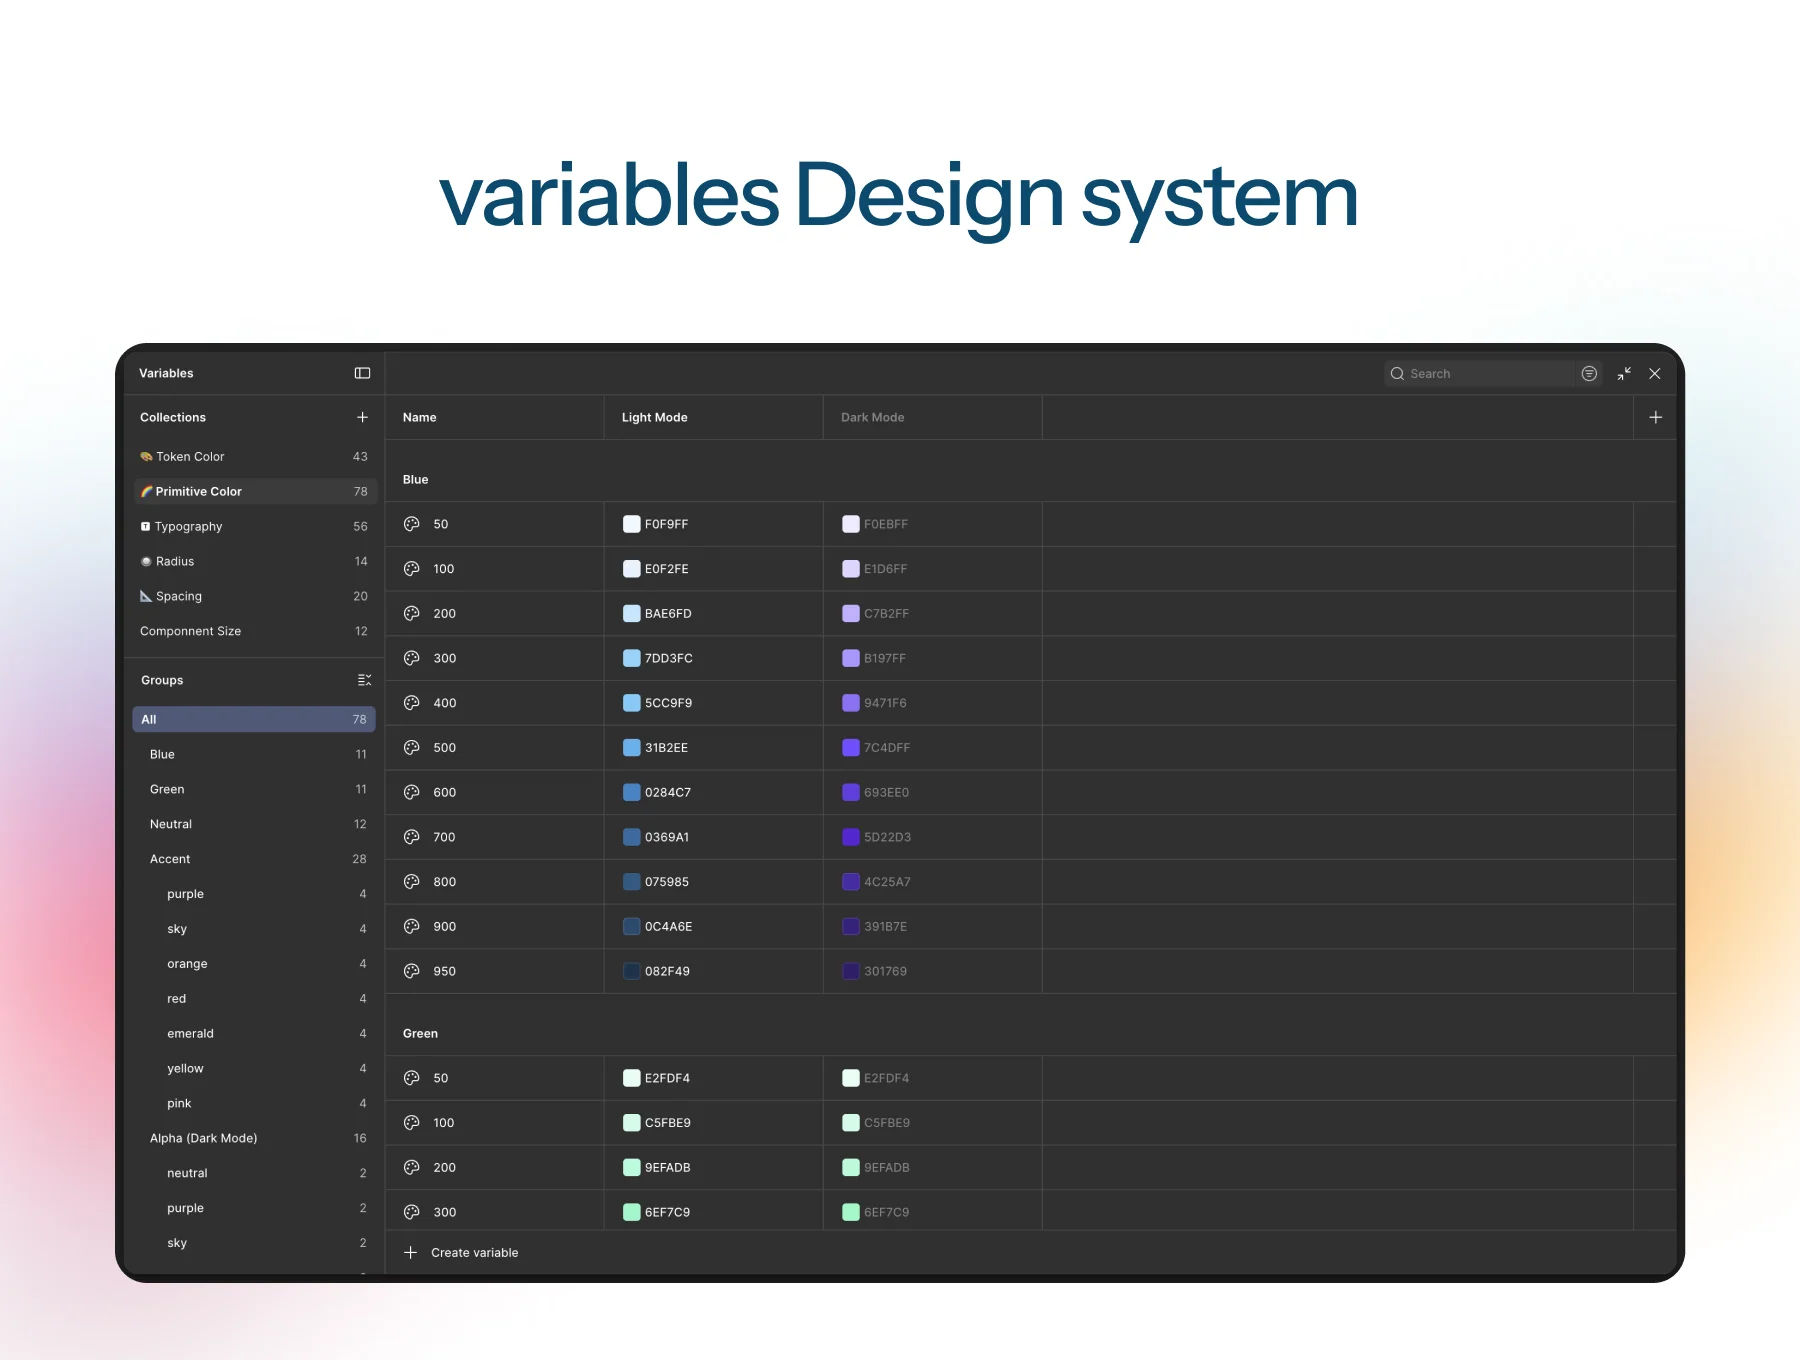Image resolution: width=1800 pixels, height=1360 pixels.
Task: Add a new collection with plus icon
Action: click(362, 417)
